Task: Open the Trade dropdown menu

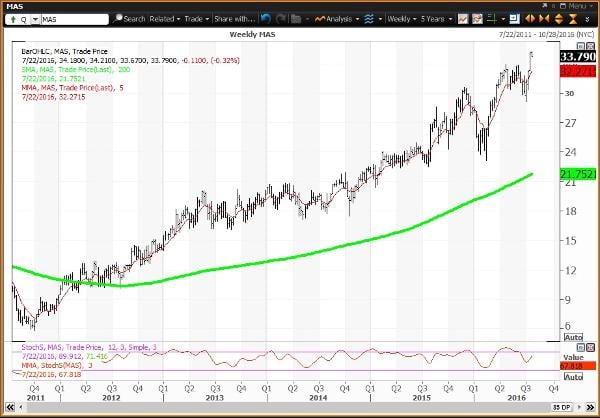Action: coord(194,19)
